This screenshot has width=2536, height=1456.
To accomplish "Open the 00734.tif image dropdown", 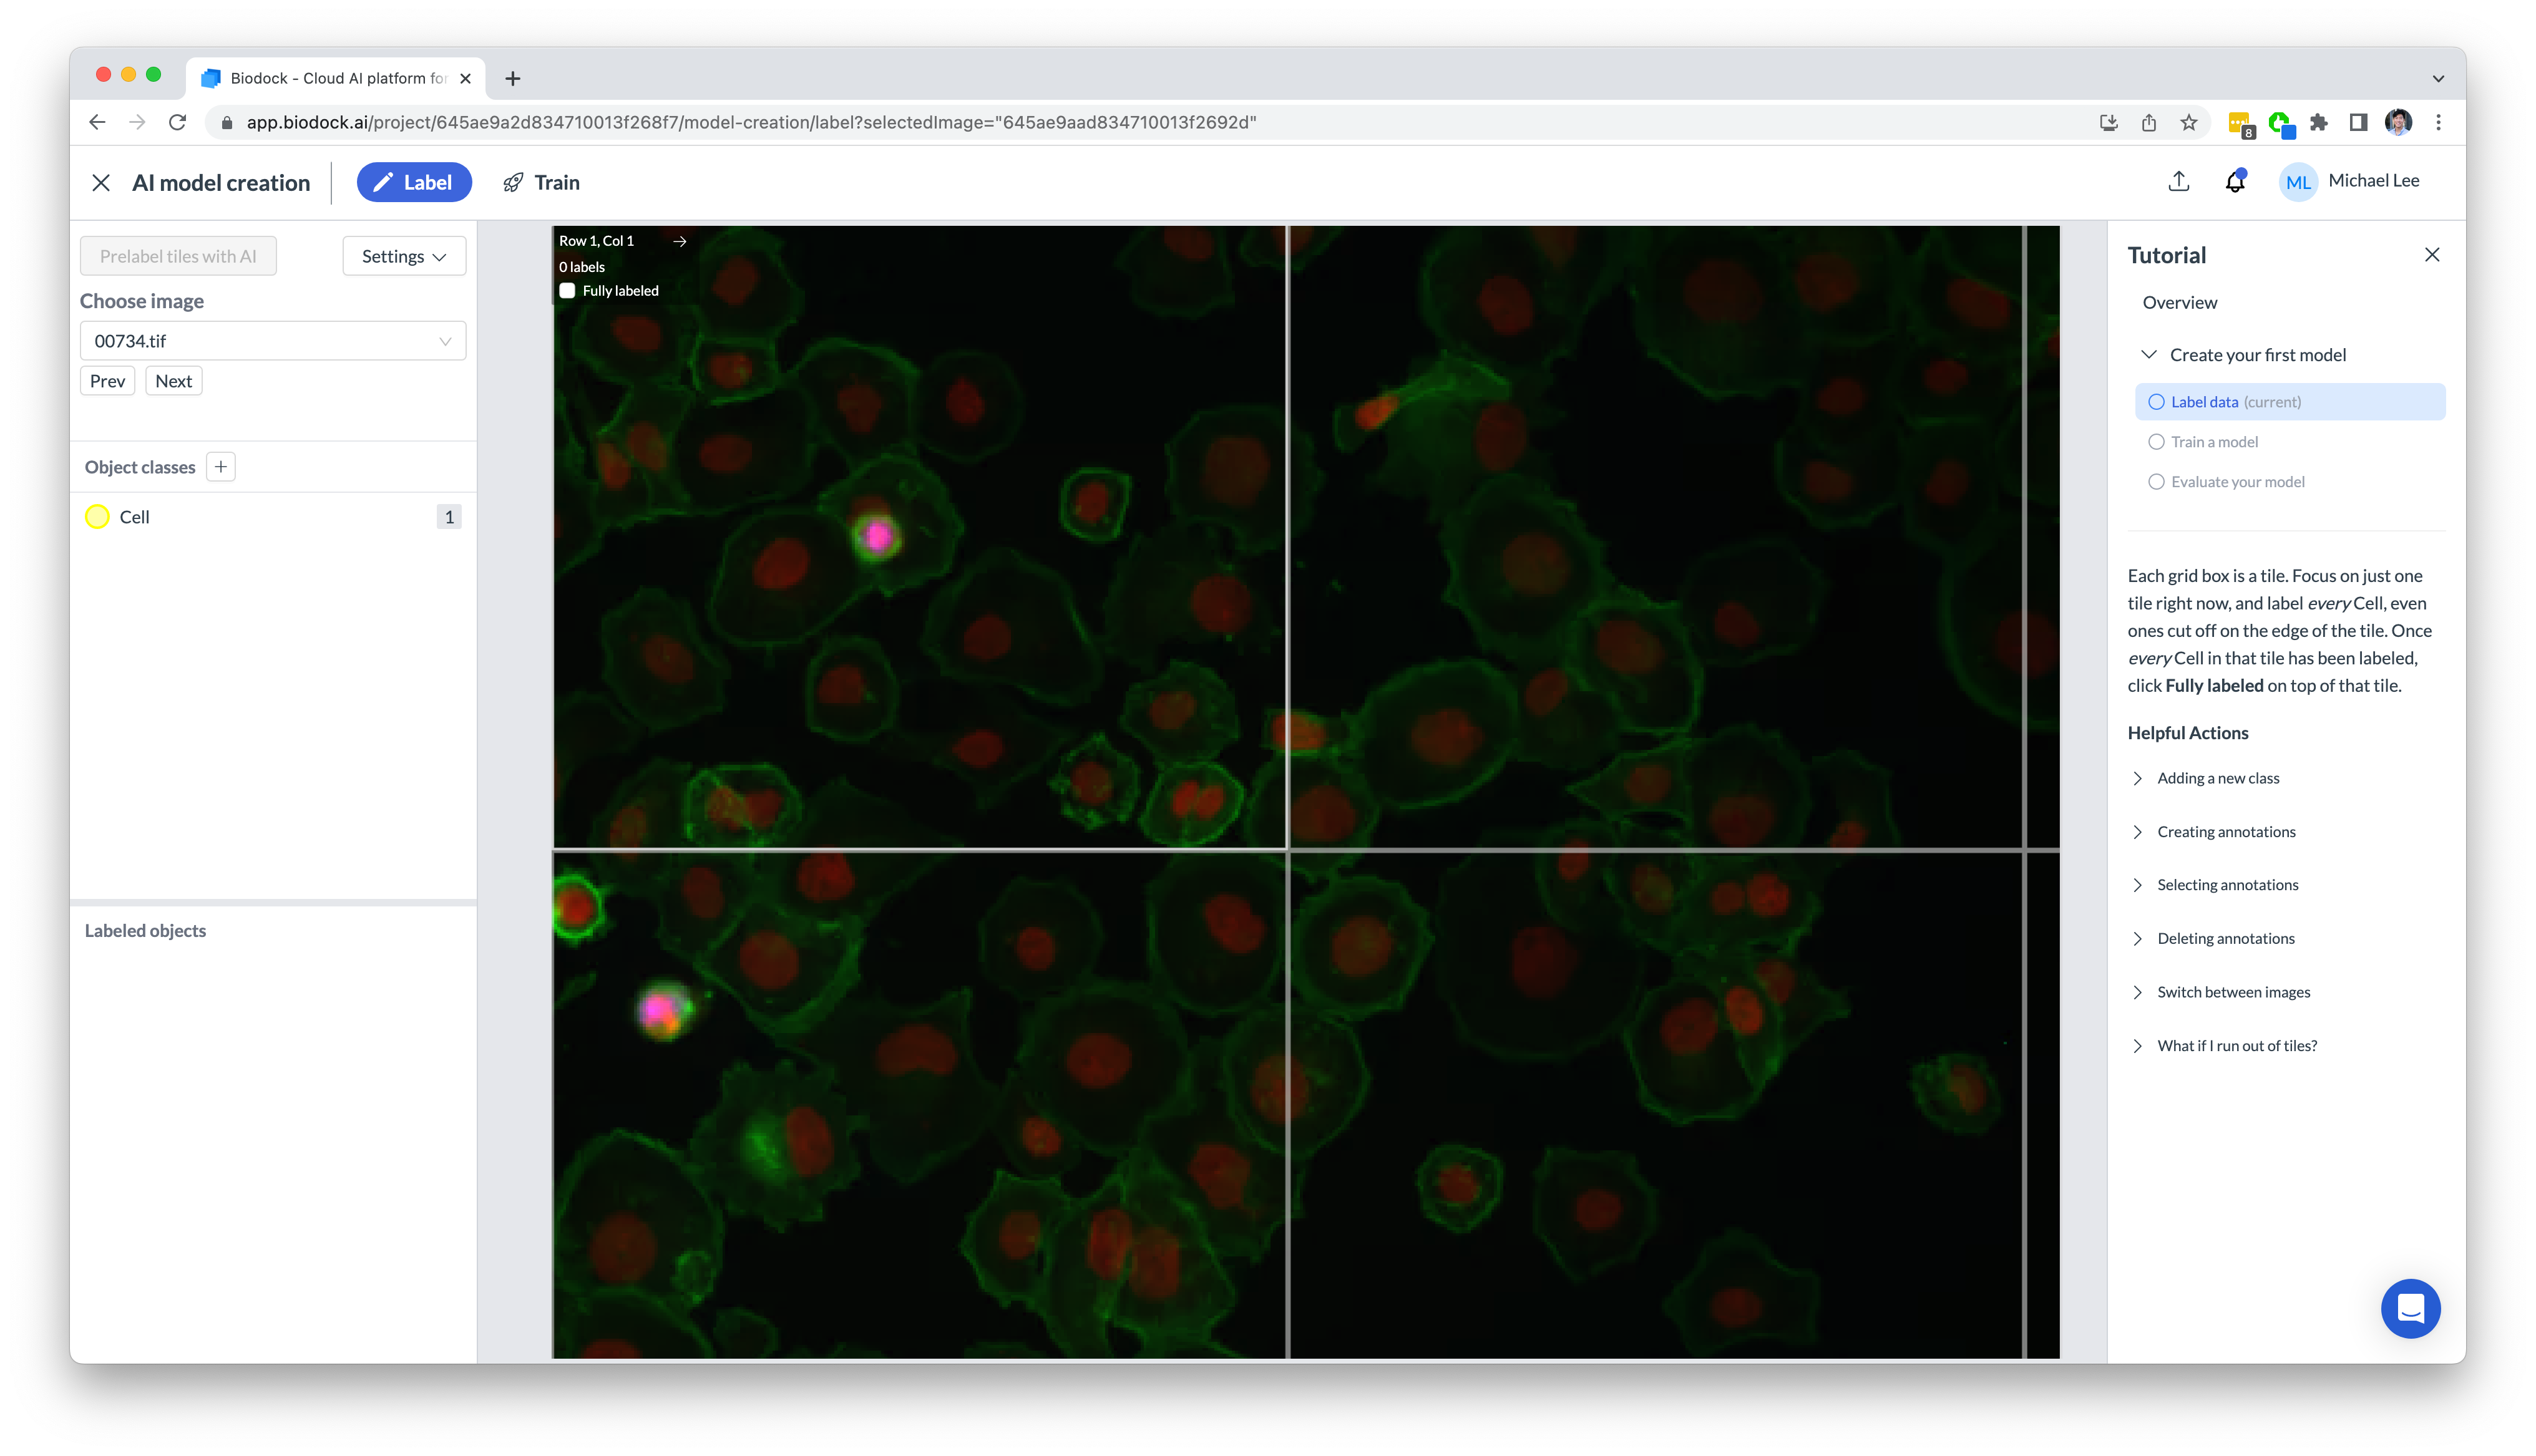I will click(273, 341).
